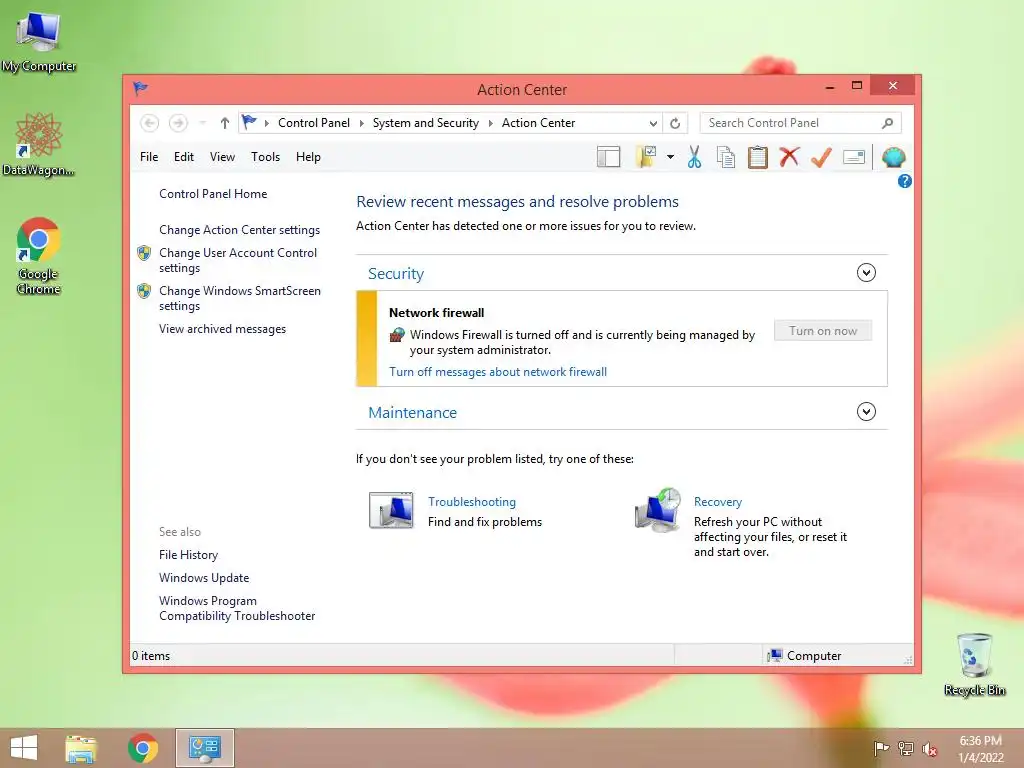1024x768 pixels.
Task: Click the Turn on now button
Action: pos(823,330)
